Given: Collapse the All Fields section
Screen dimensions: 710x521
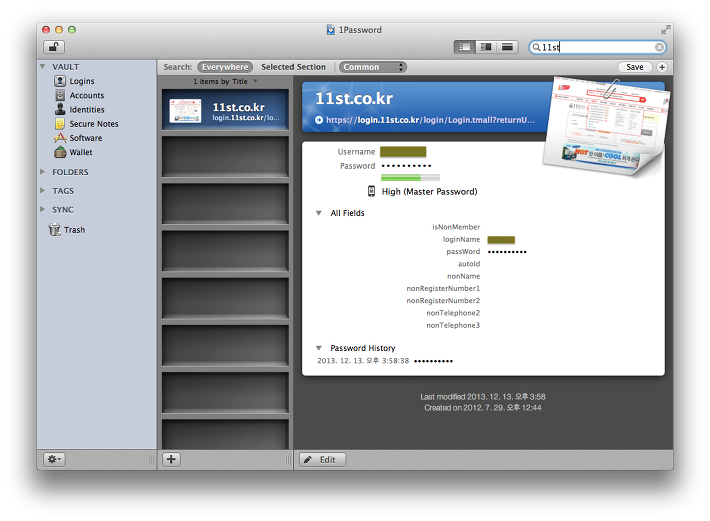Looking at the screenshot, I should (x=319, y=213).
